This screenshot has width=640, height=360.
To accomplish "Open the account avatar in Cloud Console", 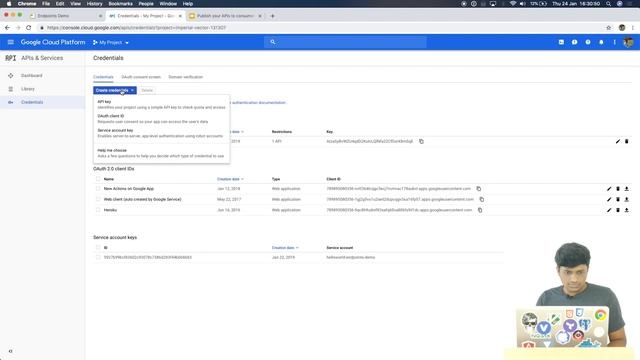I will click(629, 42).
